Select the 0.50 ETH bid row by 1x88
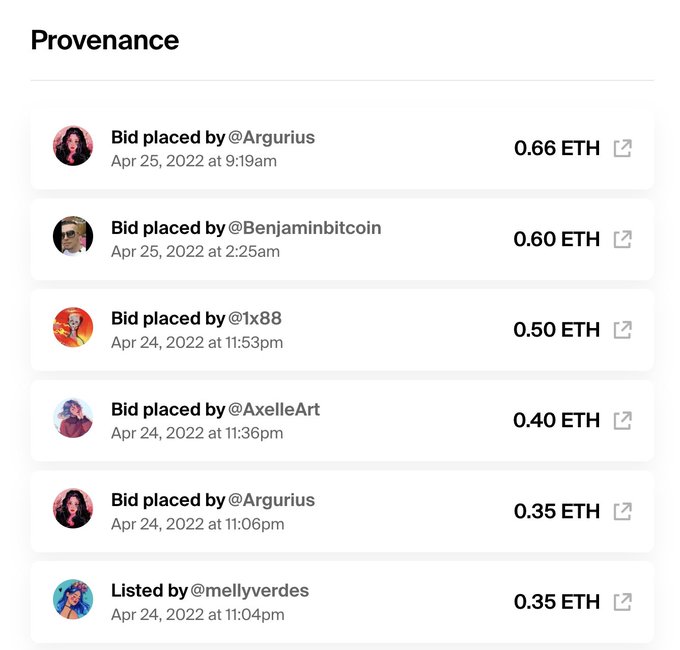 coord(342,330)
